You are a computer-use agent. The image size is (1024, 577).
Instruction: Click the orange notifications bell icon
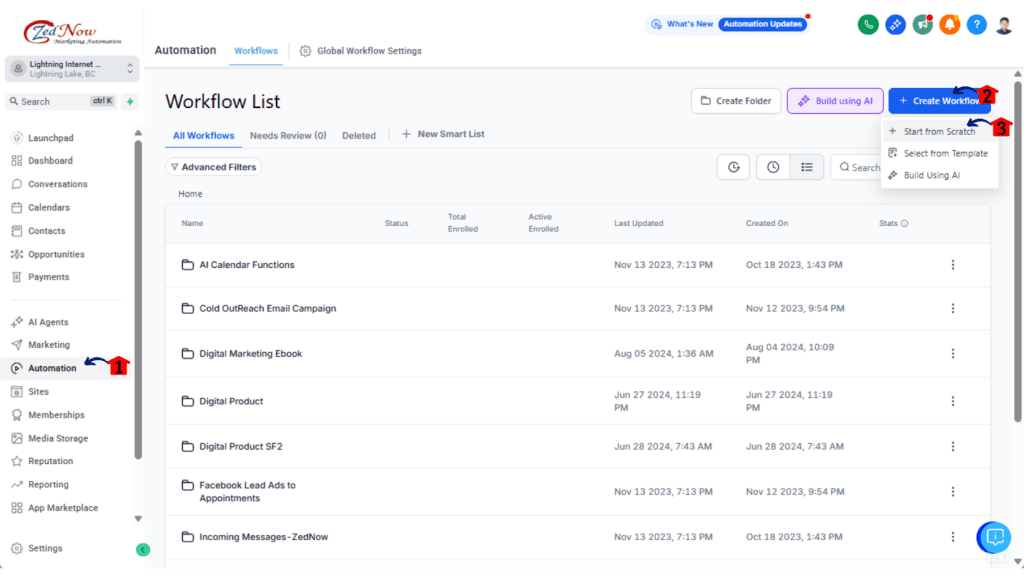coord(949,24)
